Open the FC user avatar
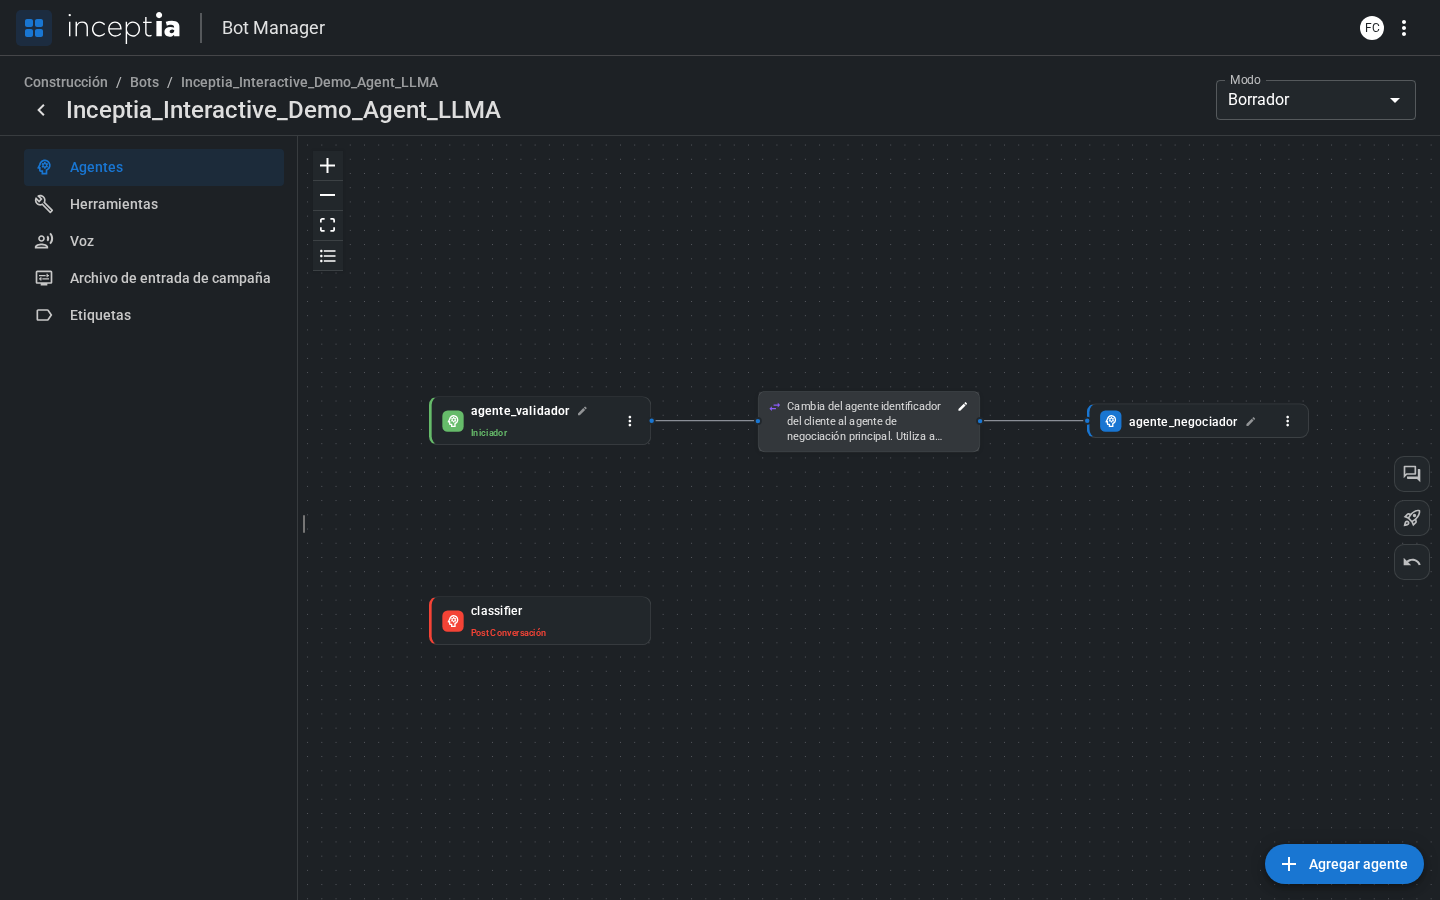This screenshot has height=900, width=1440. pyautogui.click(x=1372, y=28)
